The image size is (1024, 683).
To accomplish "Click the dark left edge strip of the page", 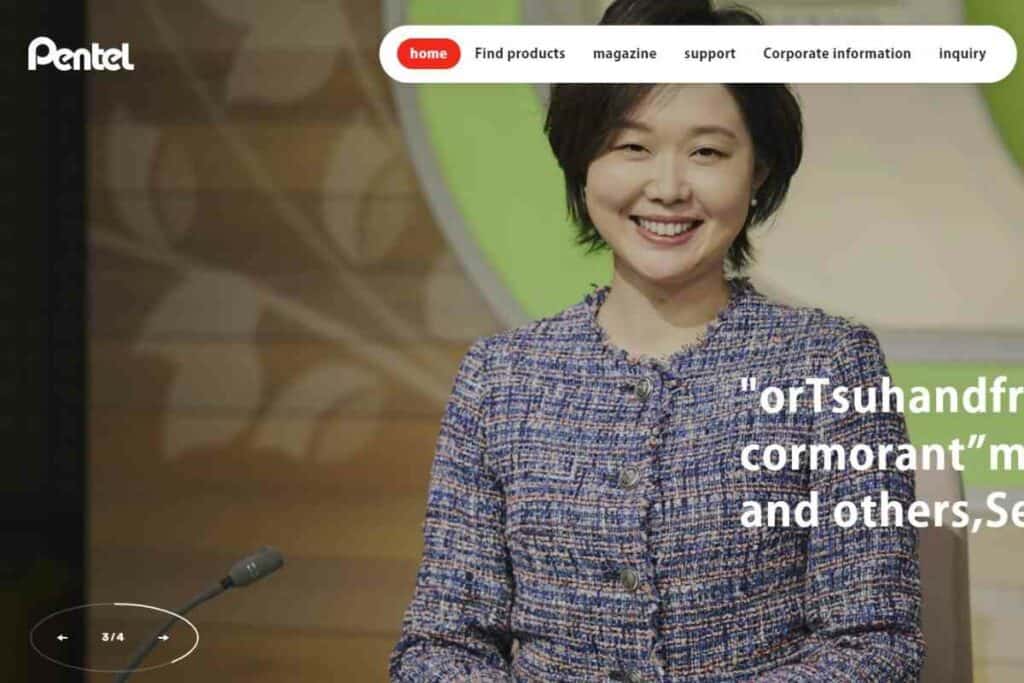I will (x=42, y=342).
